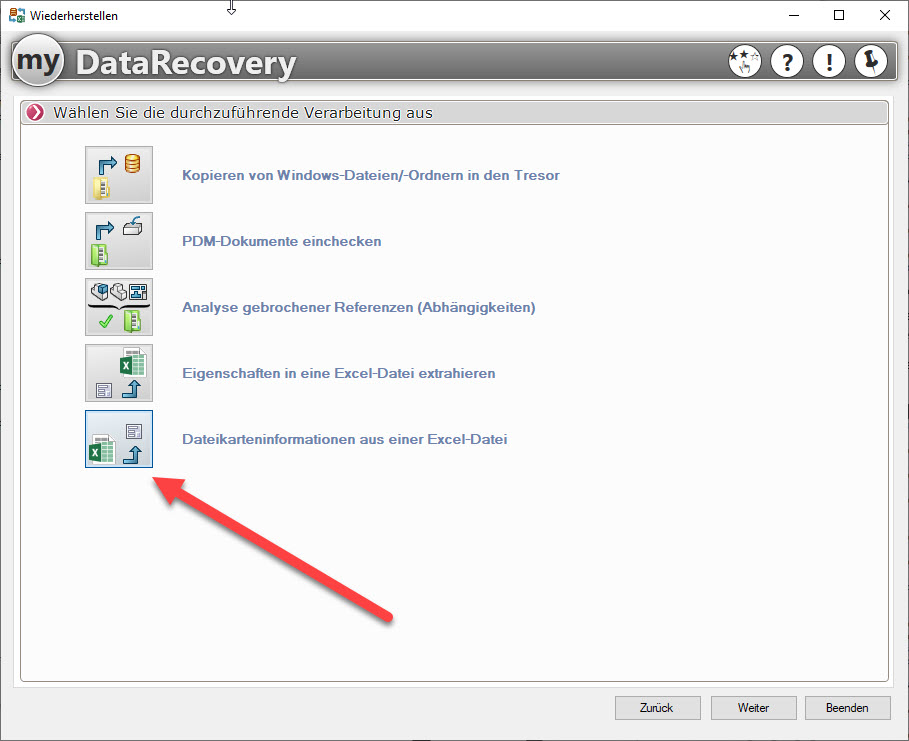
Task: Go back with the Zurück button
Action: tap(657, 708)
